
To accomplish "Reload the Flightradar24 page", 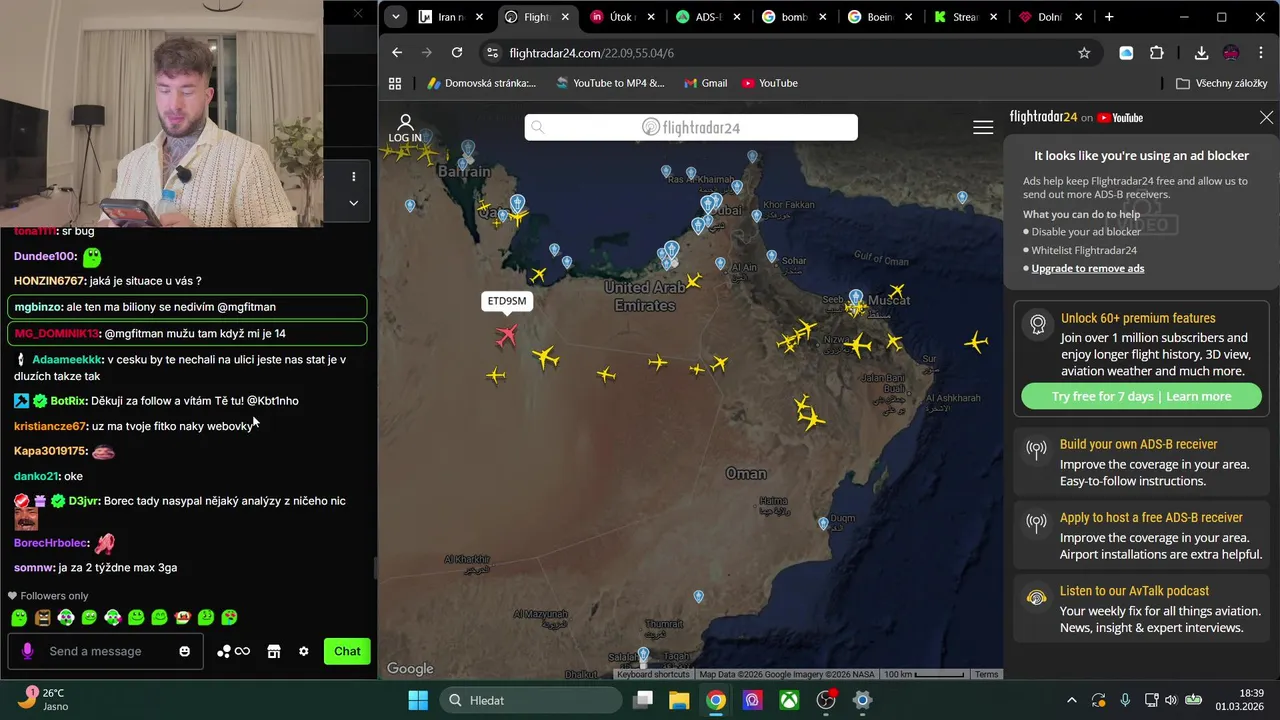I will click(457, 53).
